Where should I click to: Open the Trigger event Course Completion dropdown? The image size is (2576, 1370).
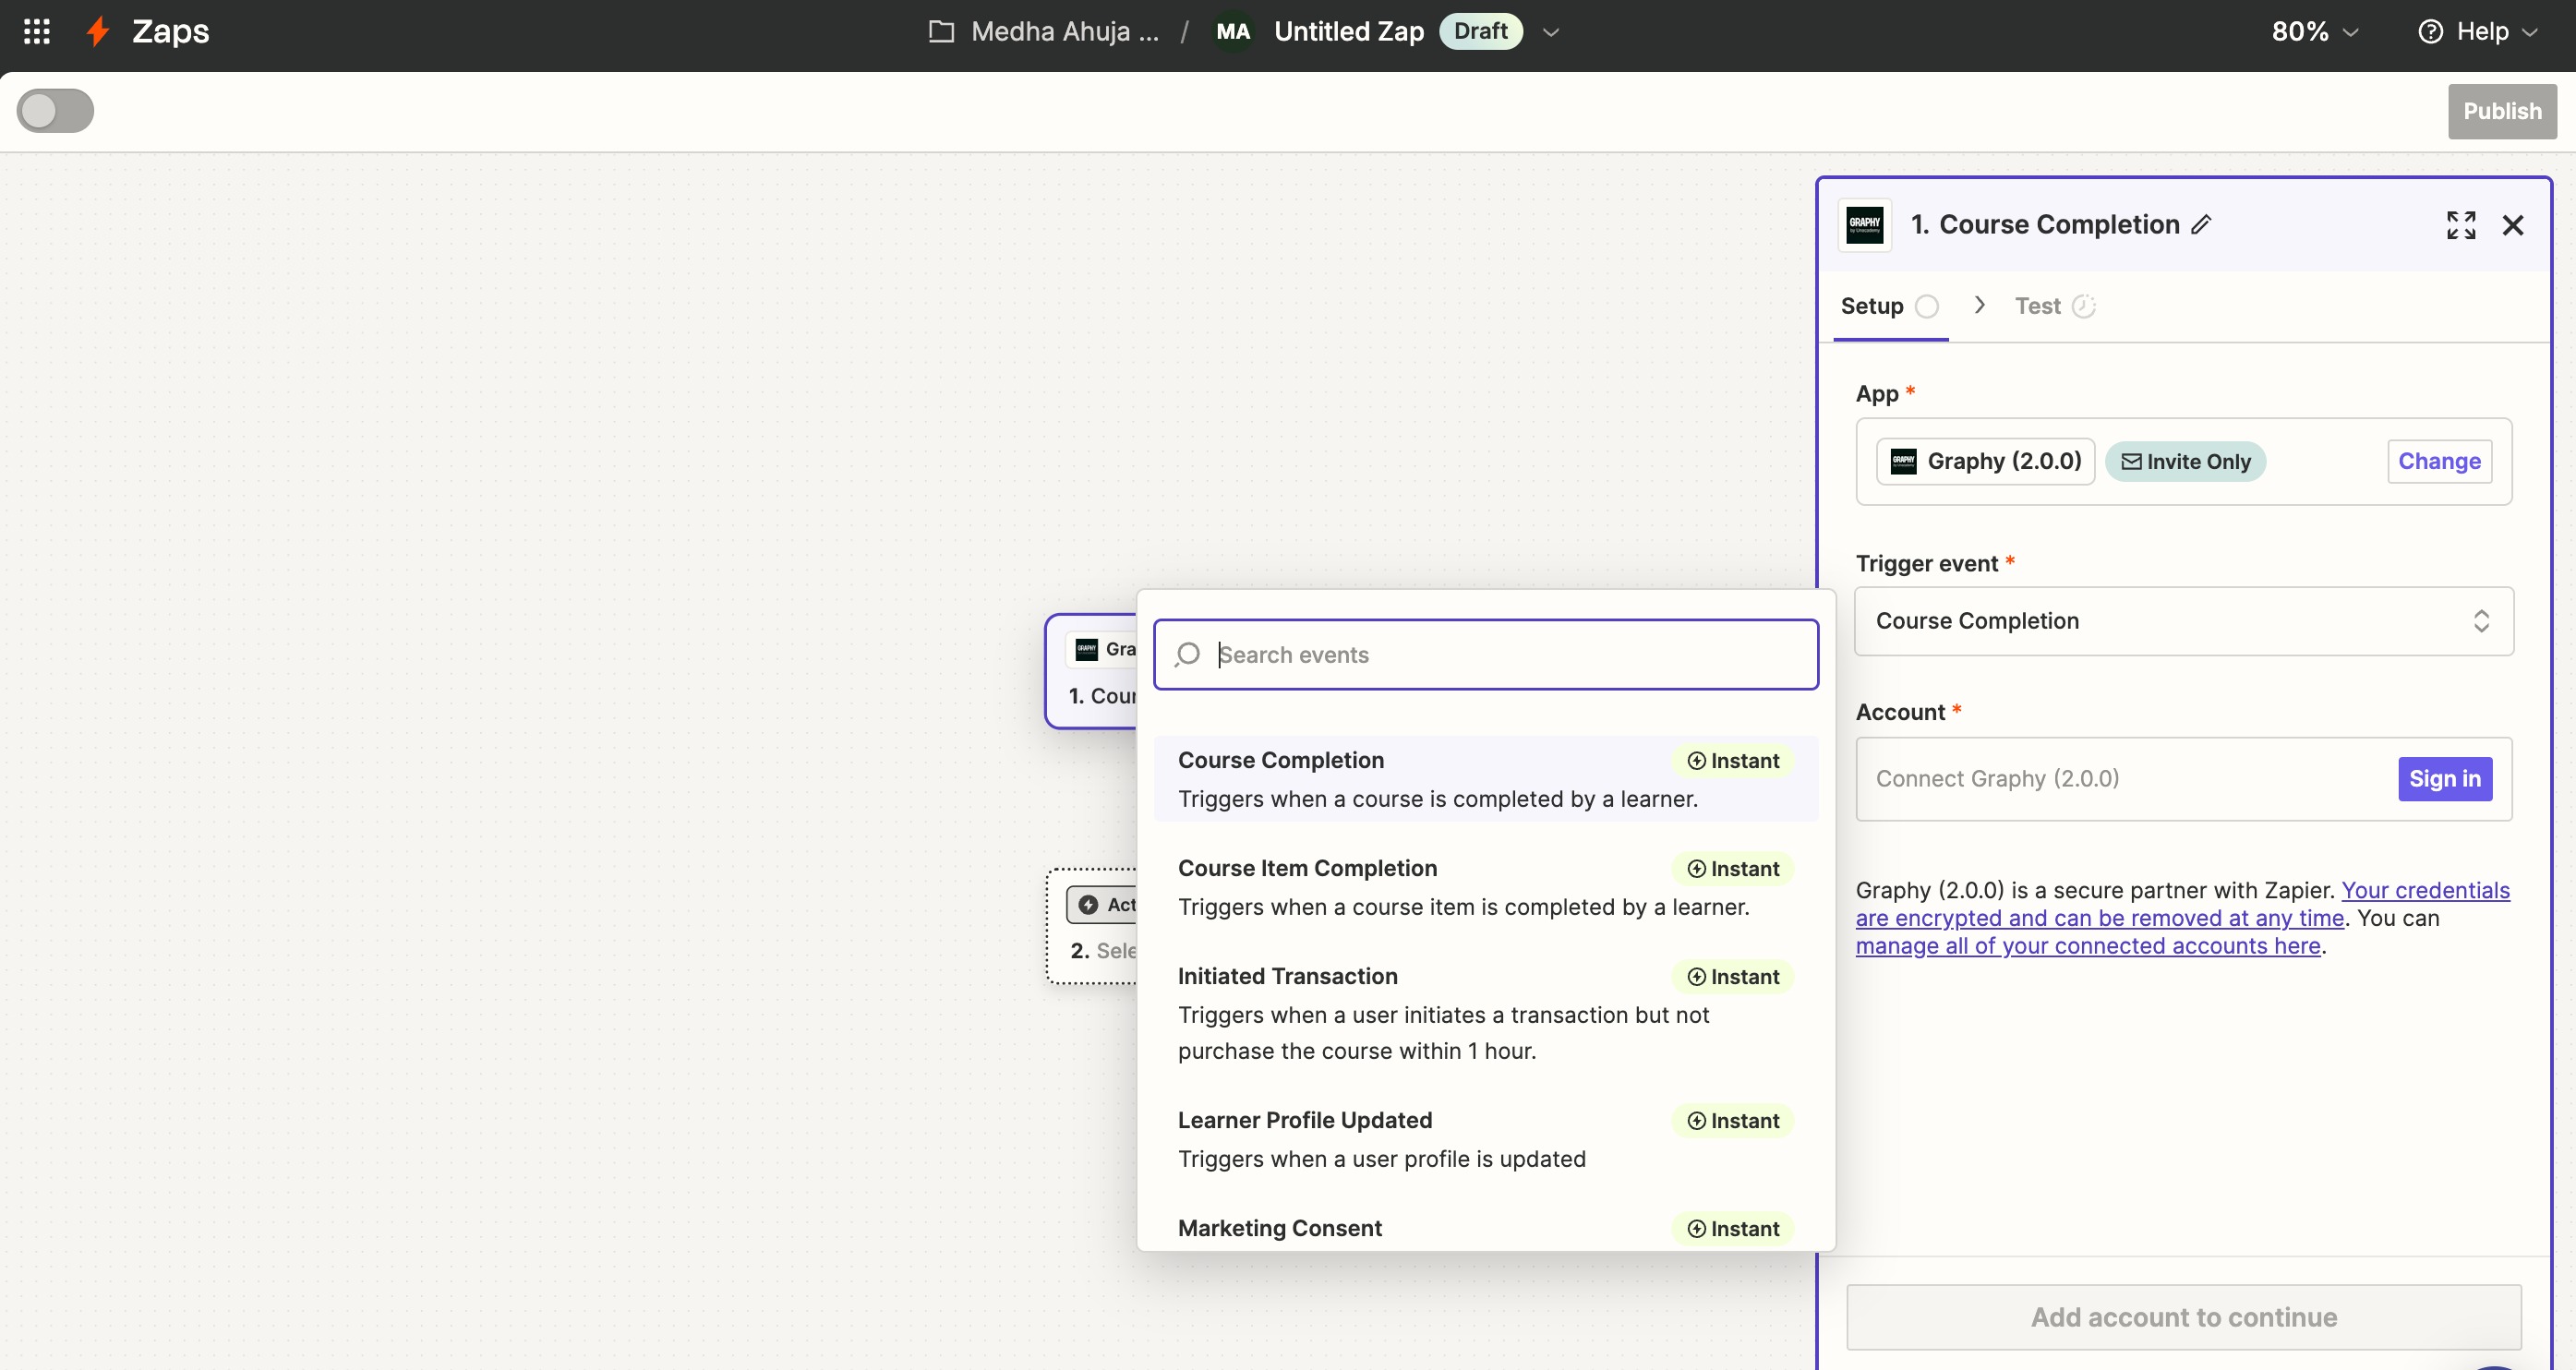(2183, 621)
